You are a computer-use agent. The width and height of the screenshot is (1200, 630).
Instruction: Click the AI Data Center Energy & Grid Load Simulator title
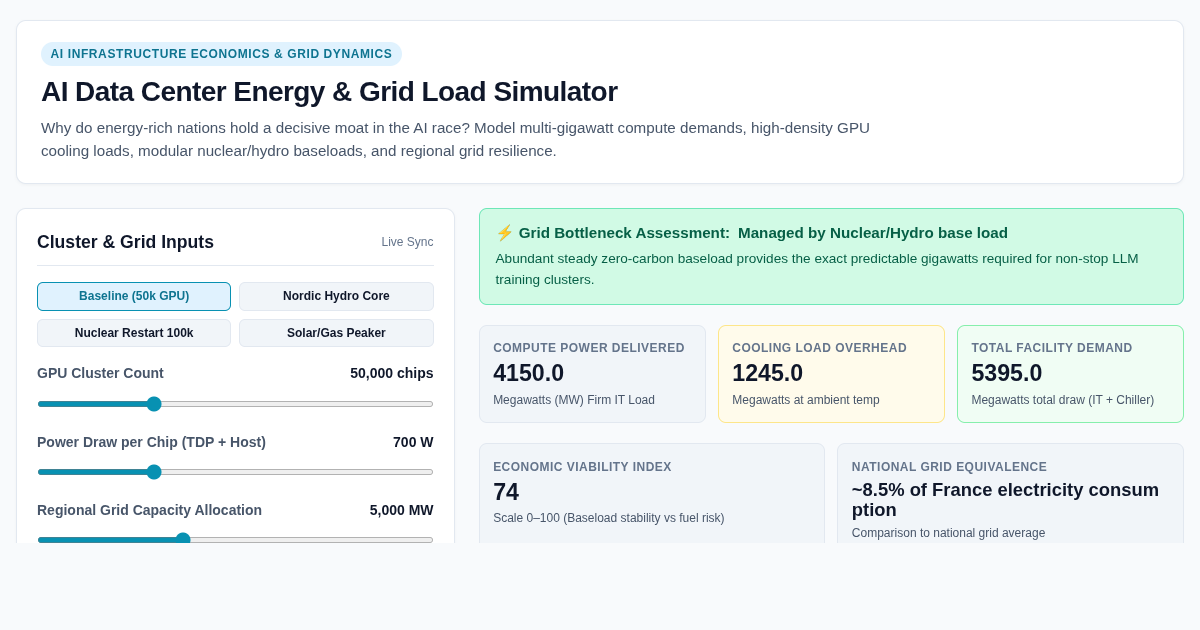[329, 92]
